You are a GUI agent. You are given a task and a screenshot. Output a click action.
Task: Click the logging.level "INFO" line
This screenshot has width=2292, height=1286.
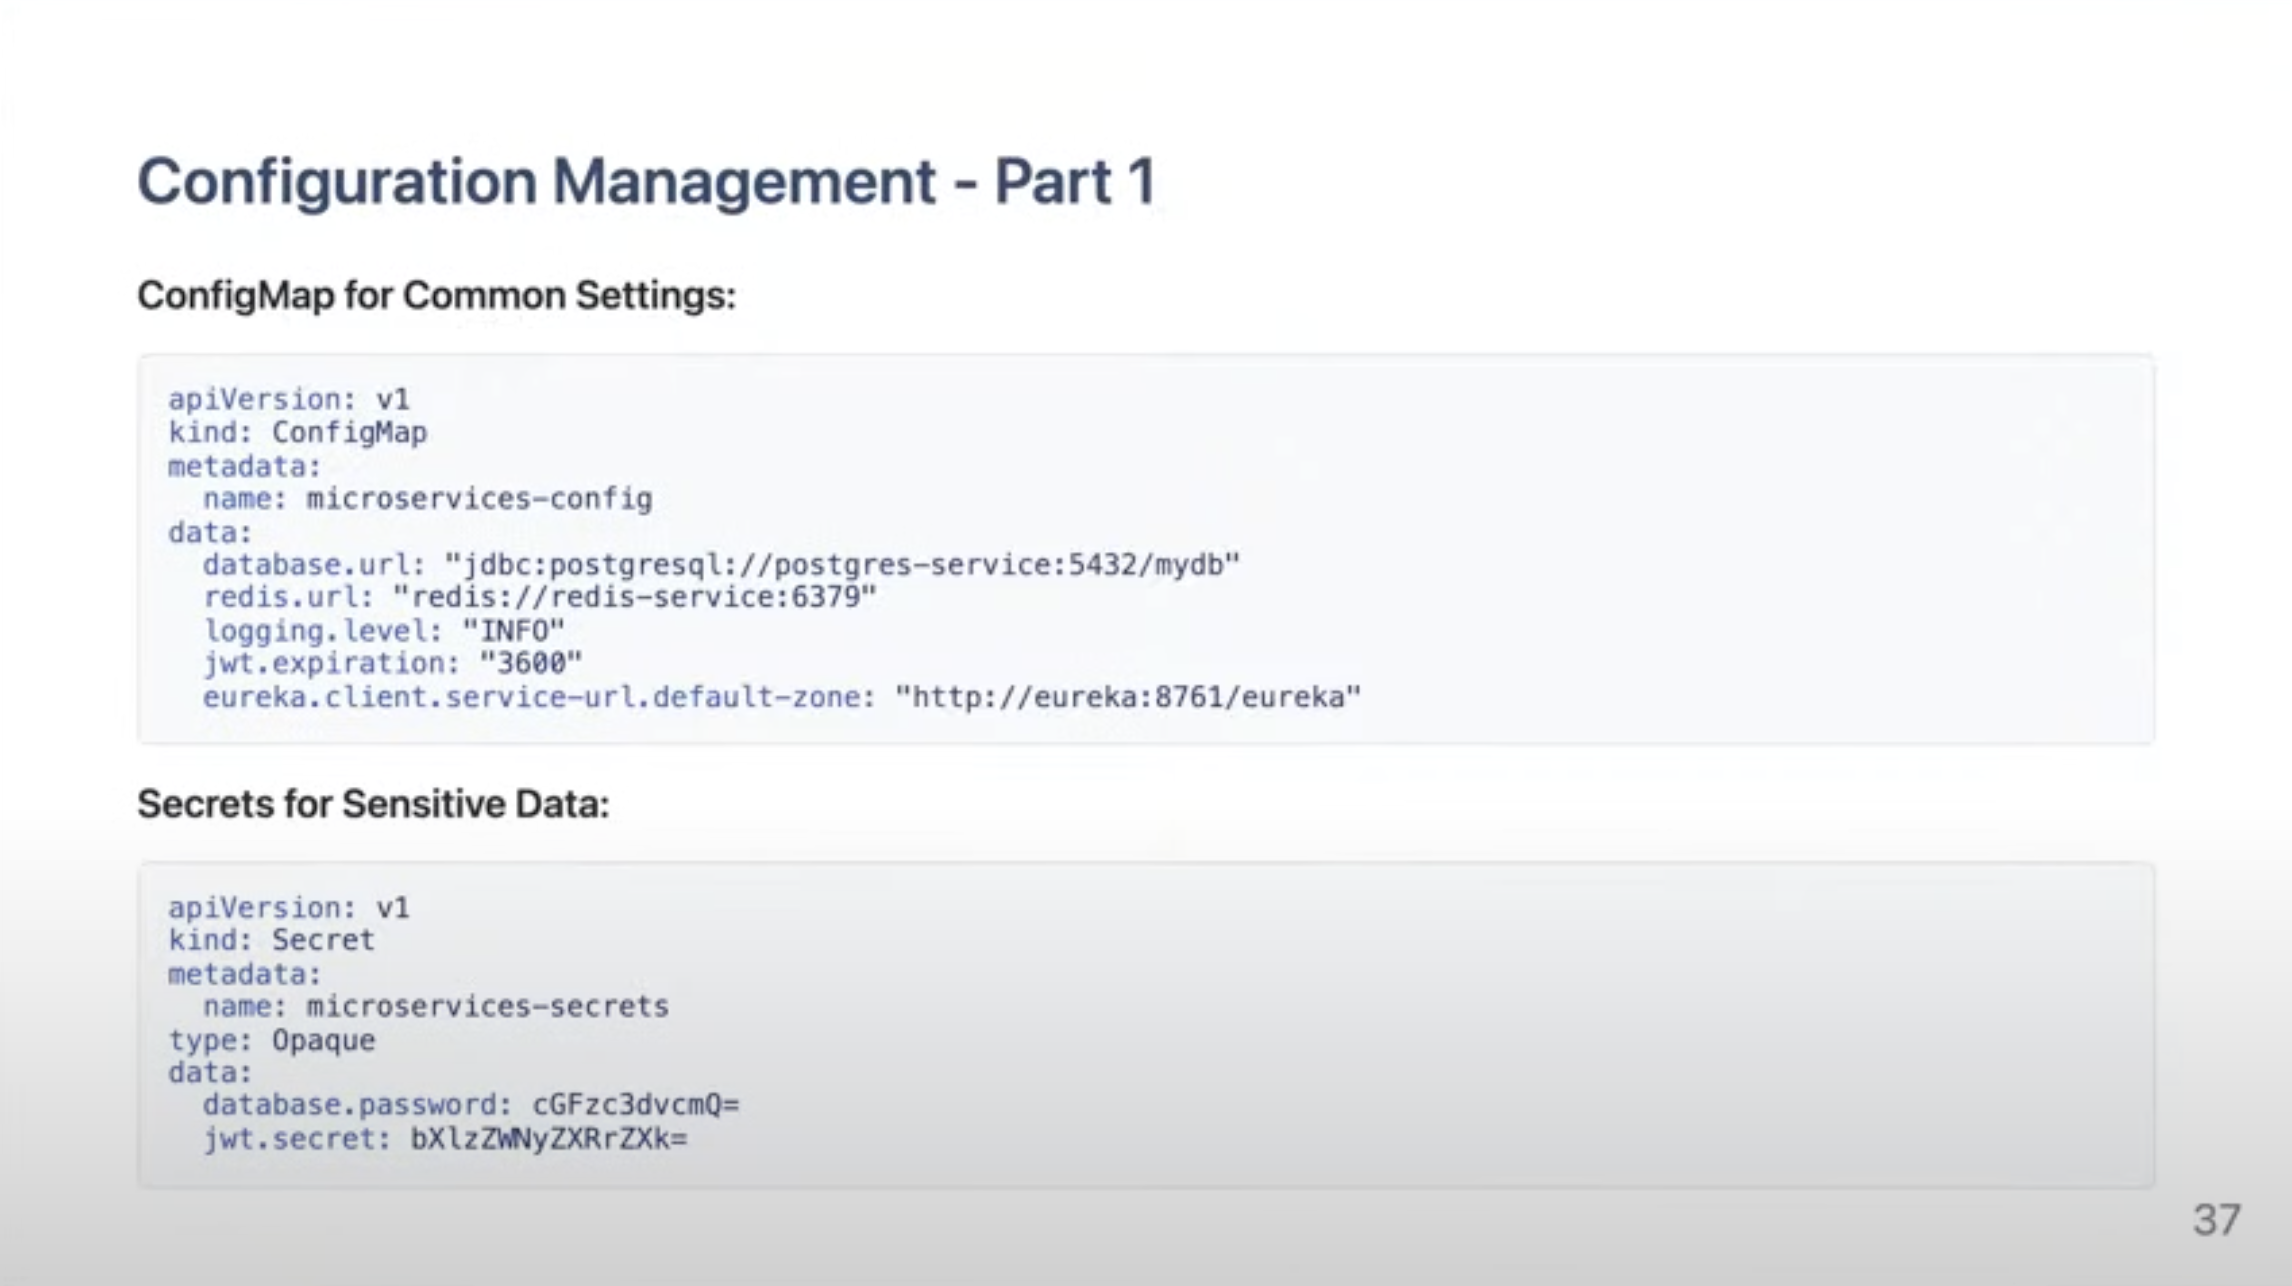tap(383, 631)
